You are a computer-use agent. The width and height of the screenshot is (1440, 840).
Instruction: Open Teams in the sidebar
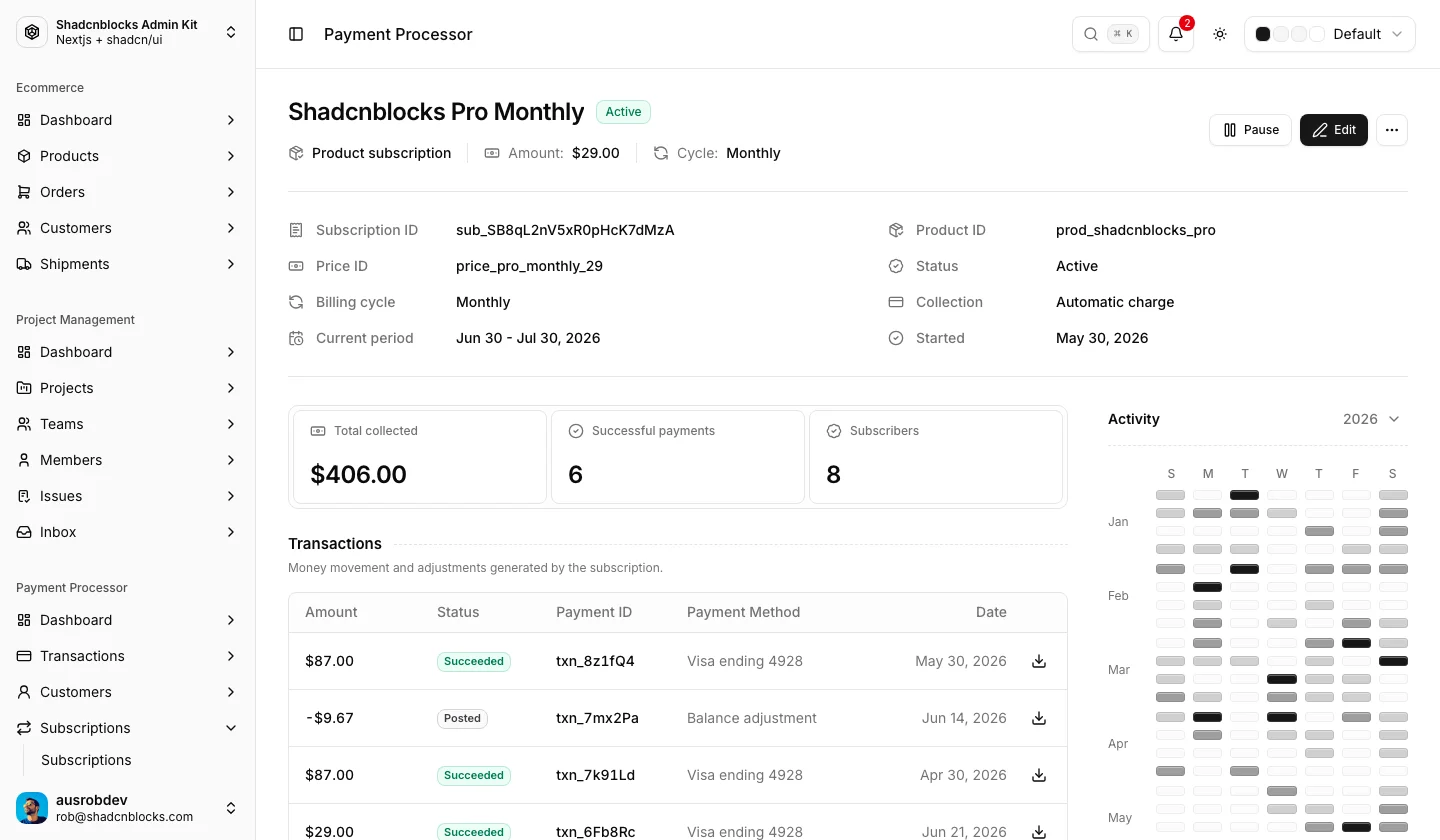point(128,424)
